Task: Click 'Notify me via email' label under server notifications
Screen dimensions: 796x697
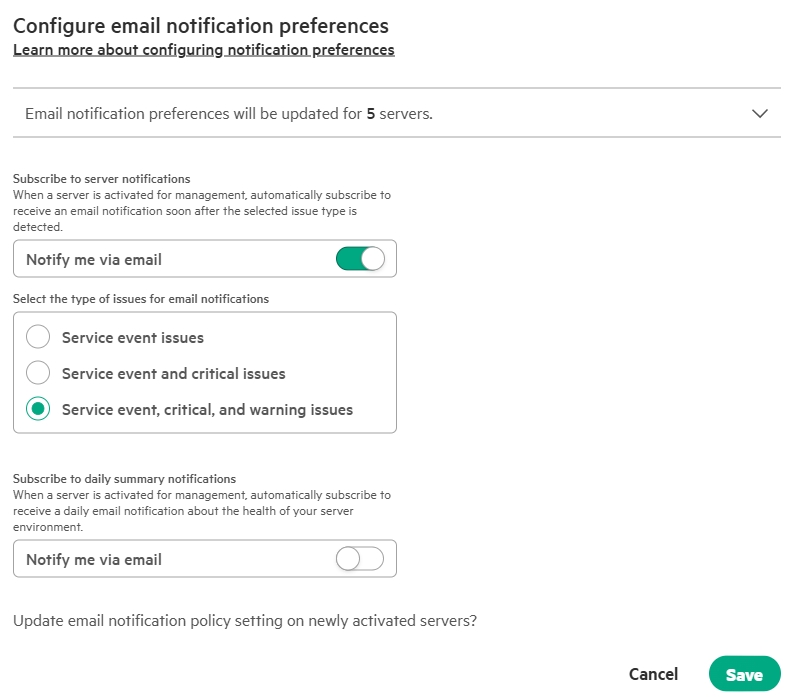Action: pyautogui.click(x=94, y=260)
